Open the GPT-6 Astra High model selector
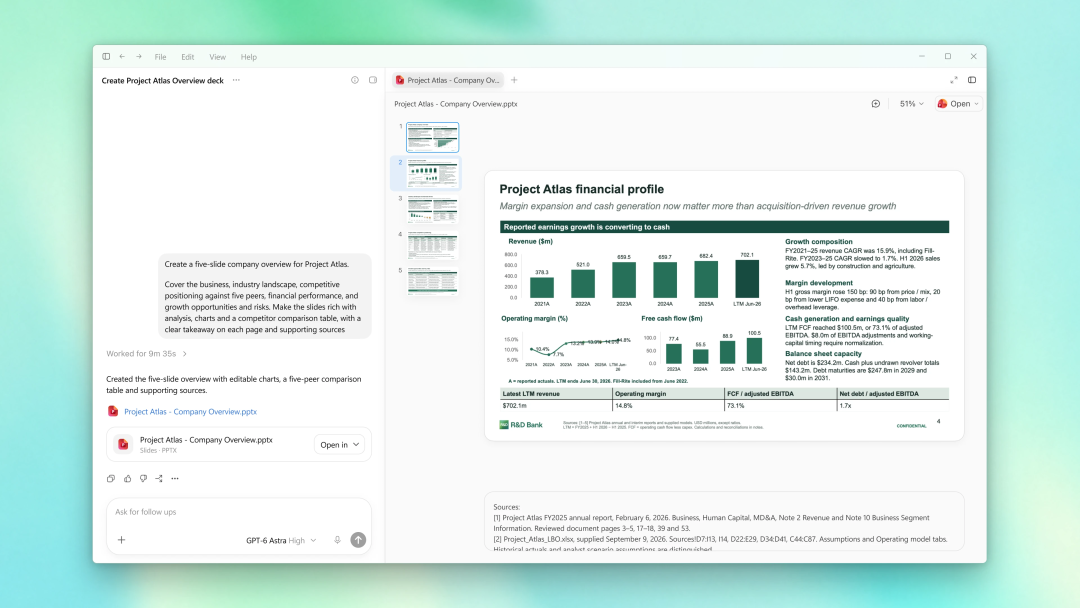The width and height of the screenshot is (1080, 608). 281,541
